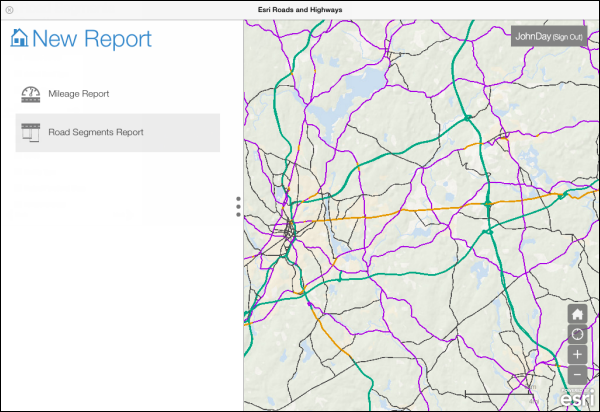
Task: Activate the locate/compass map button
Action: click(577, 334)
